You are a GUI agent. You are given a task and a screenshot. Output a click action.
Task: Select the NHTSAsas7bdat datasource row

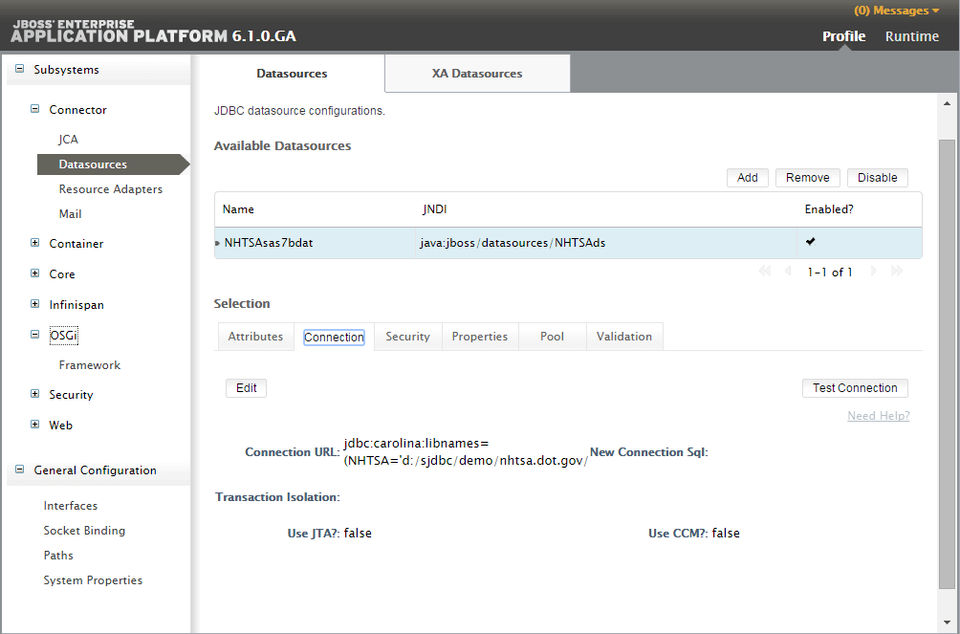pyautogui.click(x=568, y=243)
